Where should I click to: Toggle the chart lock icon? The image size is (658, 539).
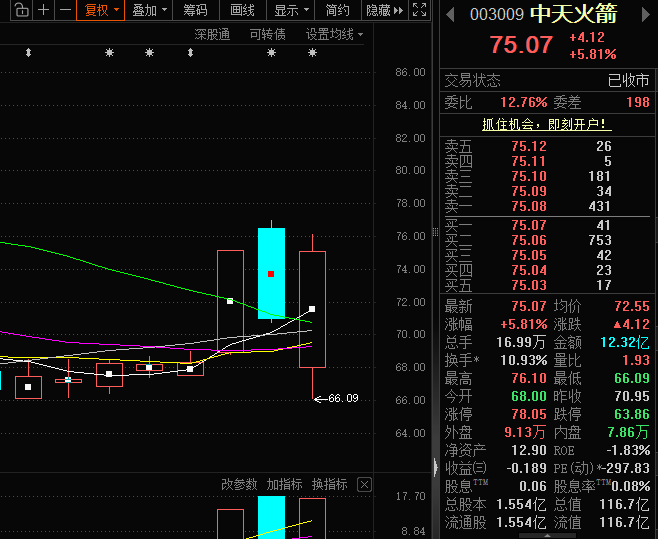click(x=21, y=10)
